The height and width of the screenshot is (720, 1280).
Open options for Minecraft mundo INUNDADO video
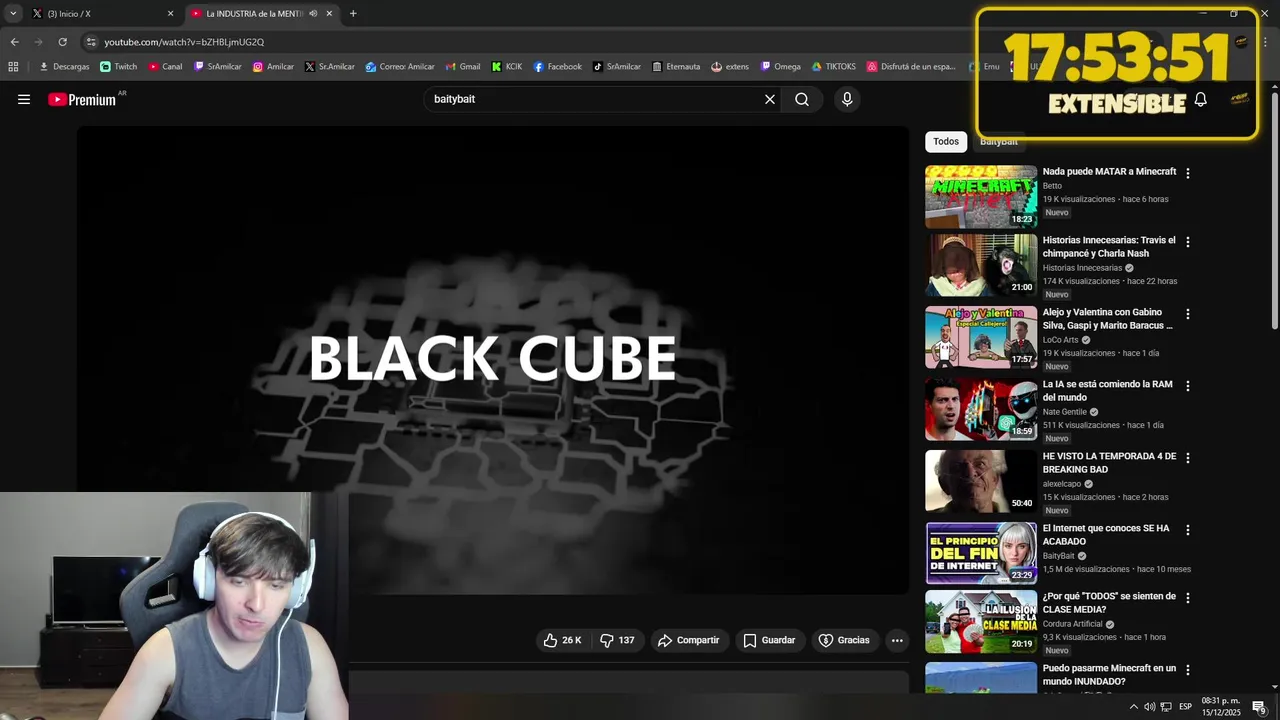(x=1188, y=670)
